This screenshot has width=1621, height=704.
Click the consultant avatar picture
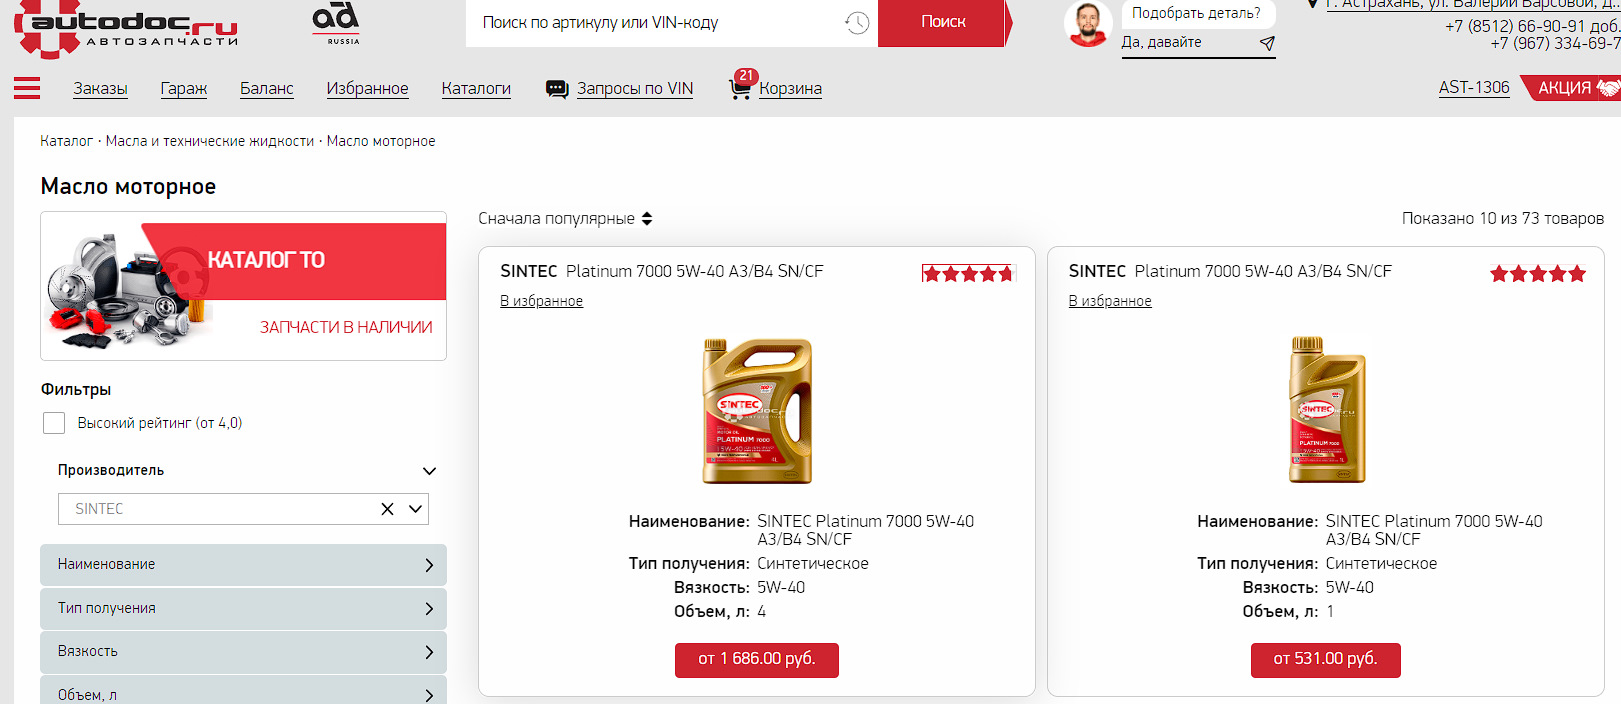pos(1088,24)
